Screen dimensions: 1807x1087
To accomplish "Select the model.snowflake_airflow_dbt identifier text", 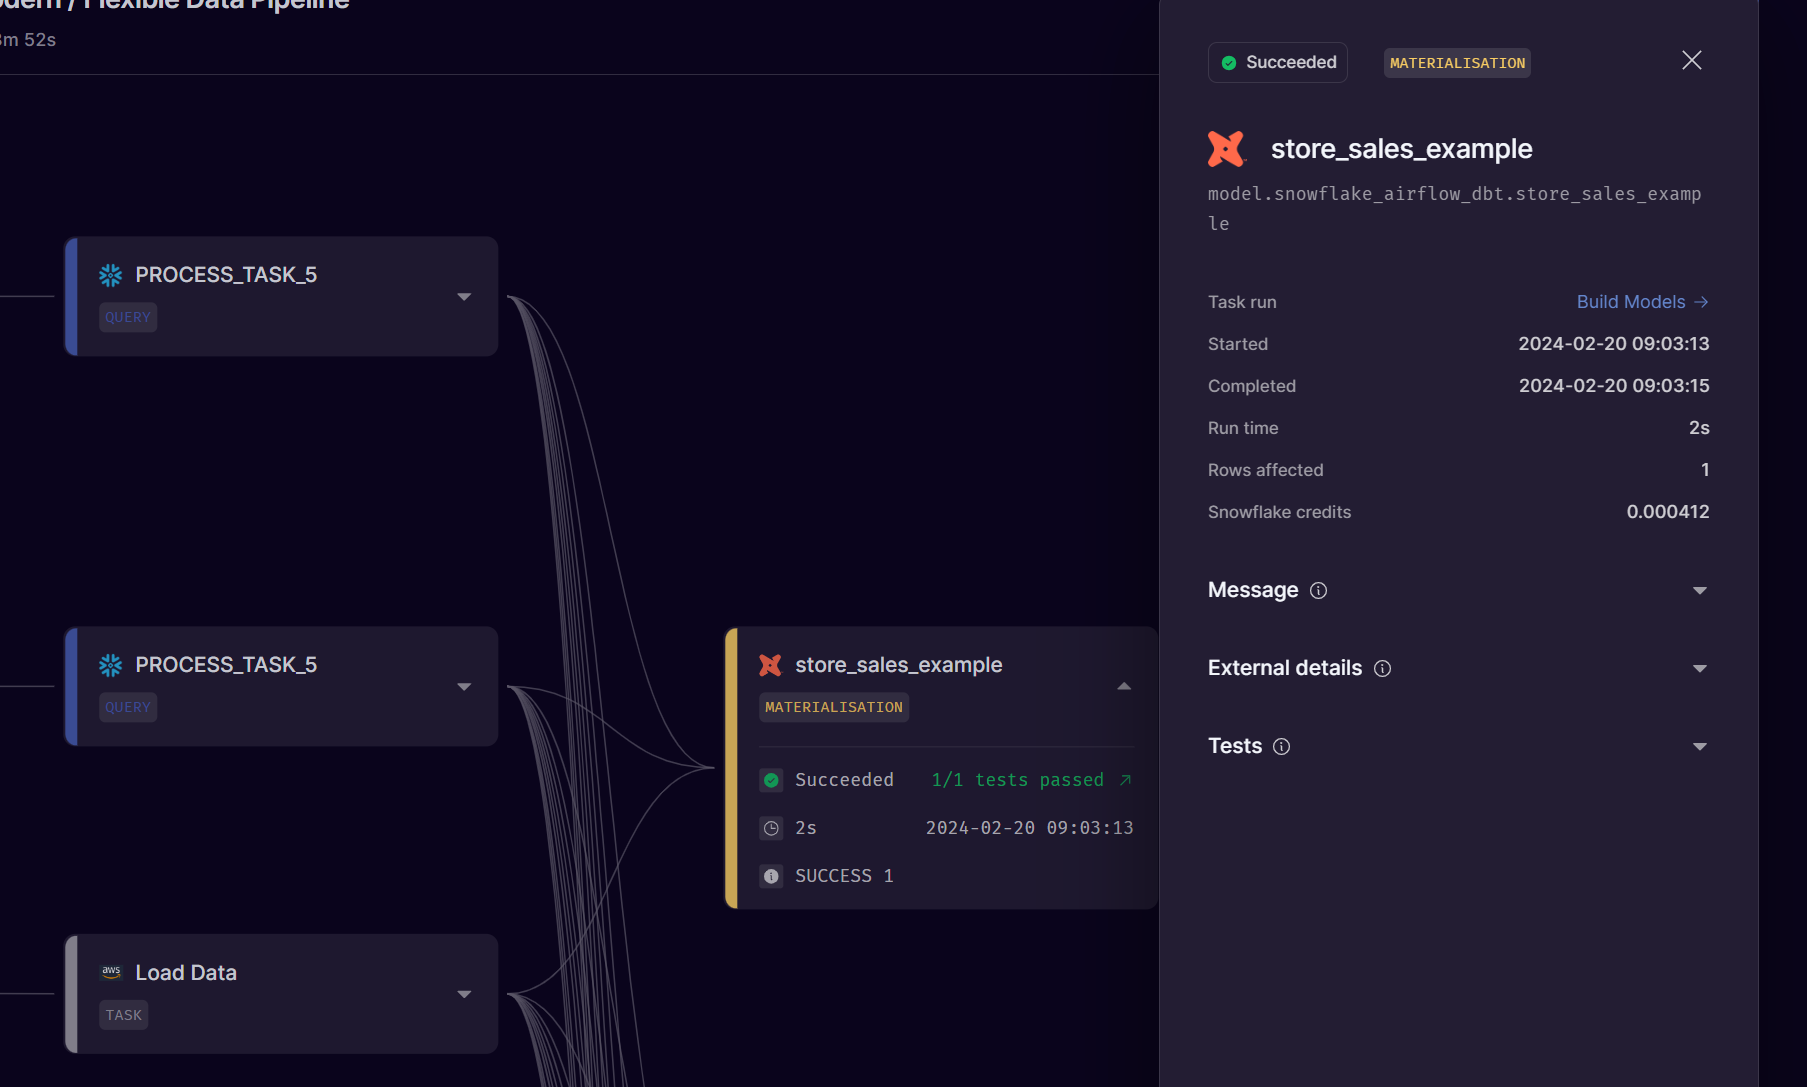I will click(x=1455, y=209).
